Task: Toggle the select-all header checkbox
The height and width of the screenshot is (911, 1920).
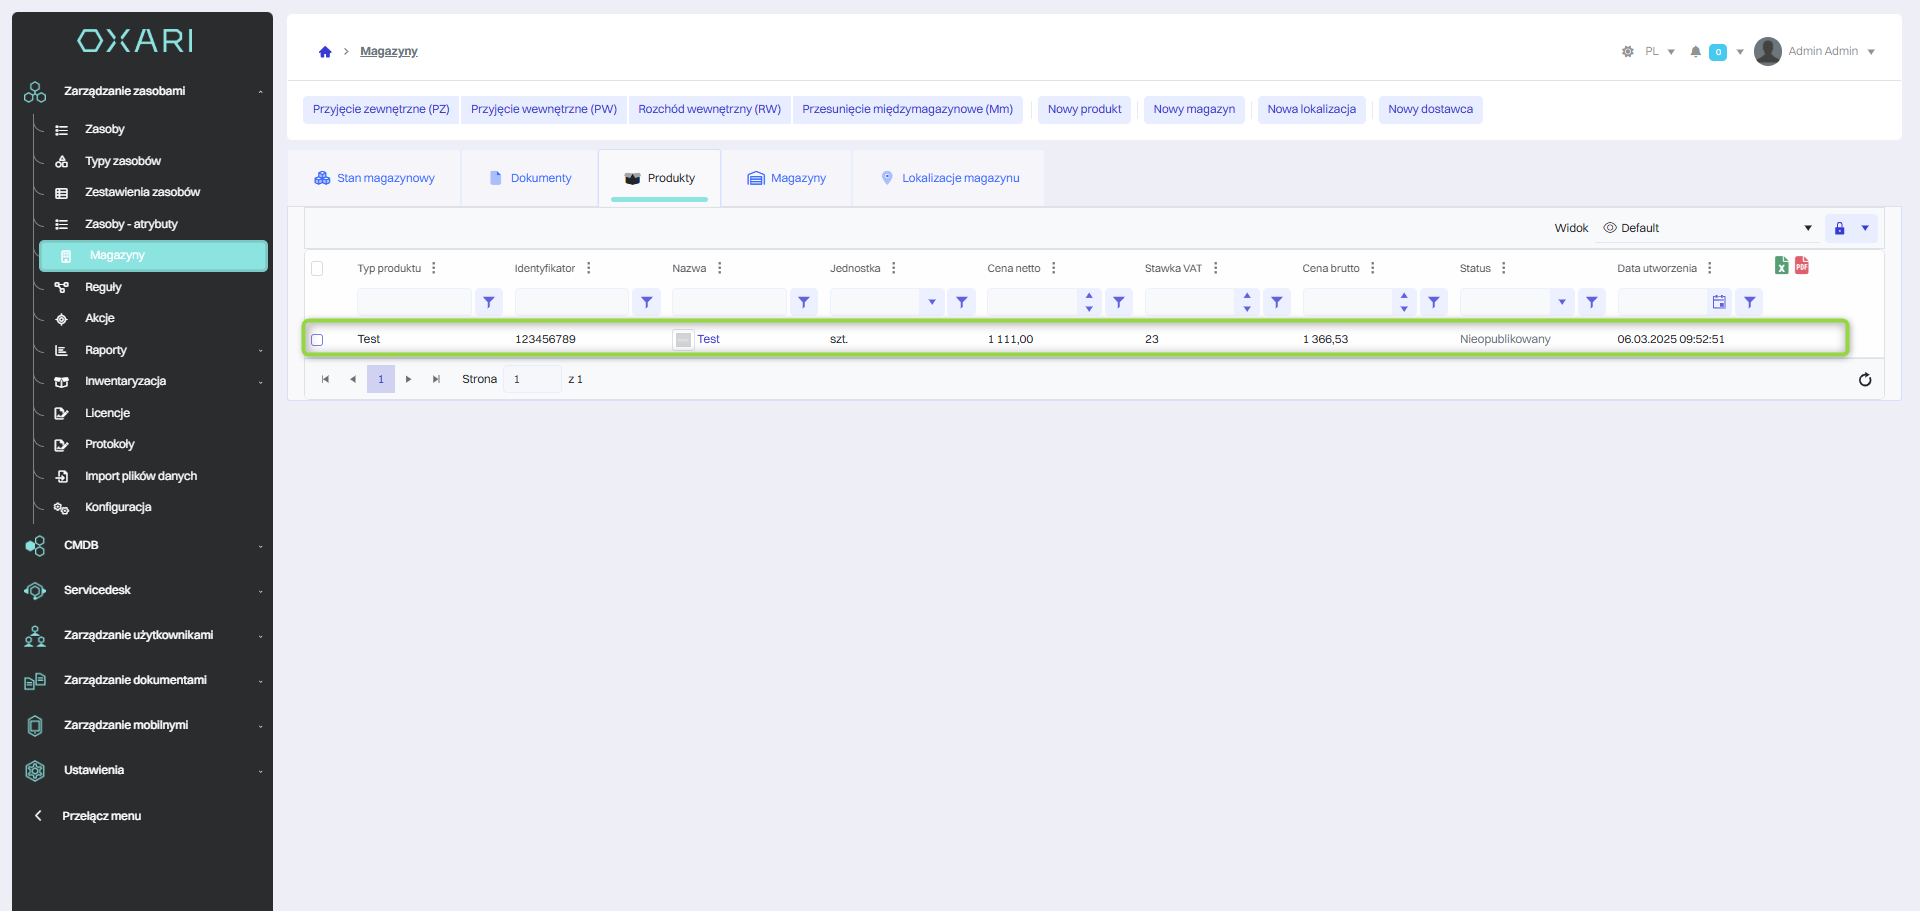Action: (317, 268)
